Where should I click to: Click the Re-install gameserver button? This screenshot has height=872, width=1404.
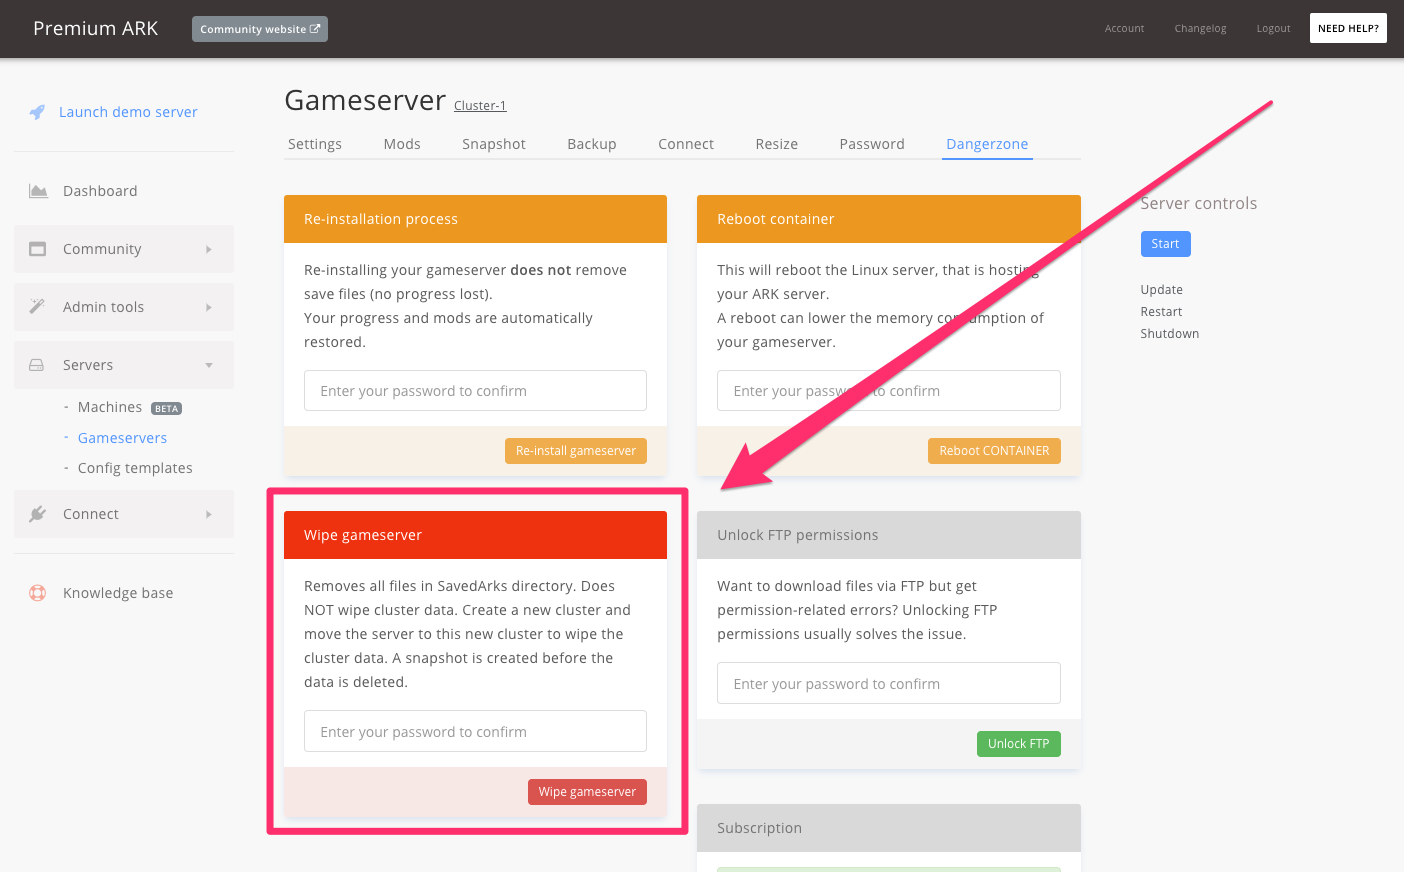click(x=576, y=451)
